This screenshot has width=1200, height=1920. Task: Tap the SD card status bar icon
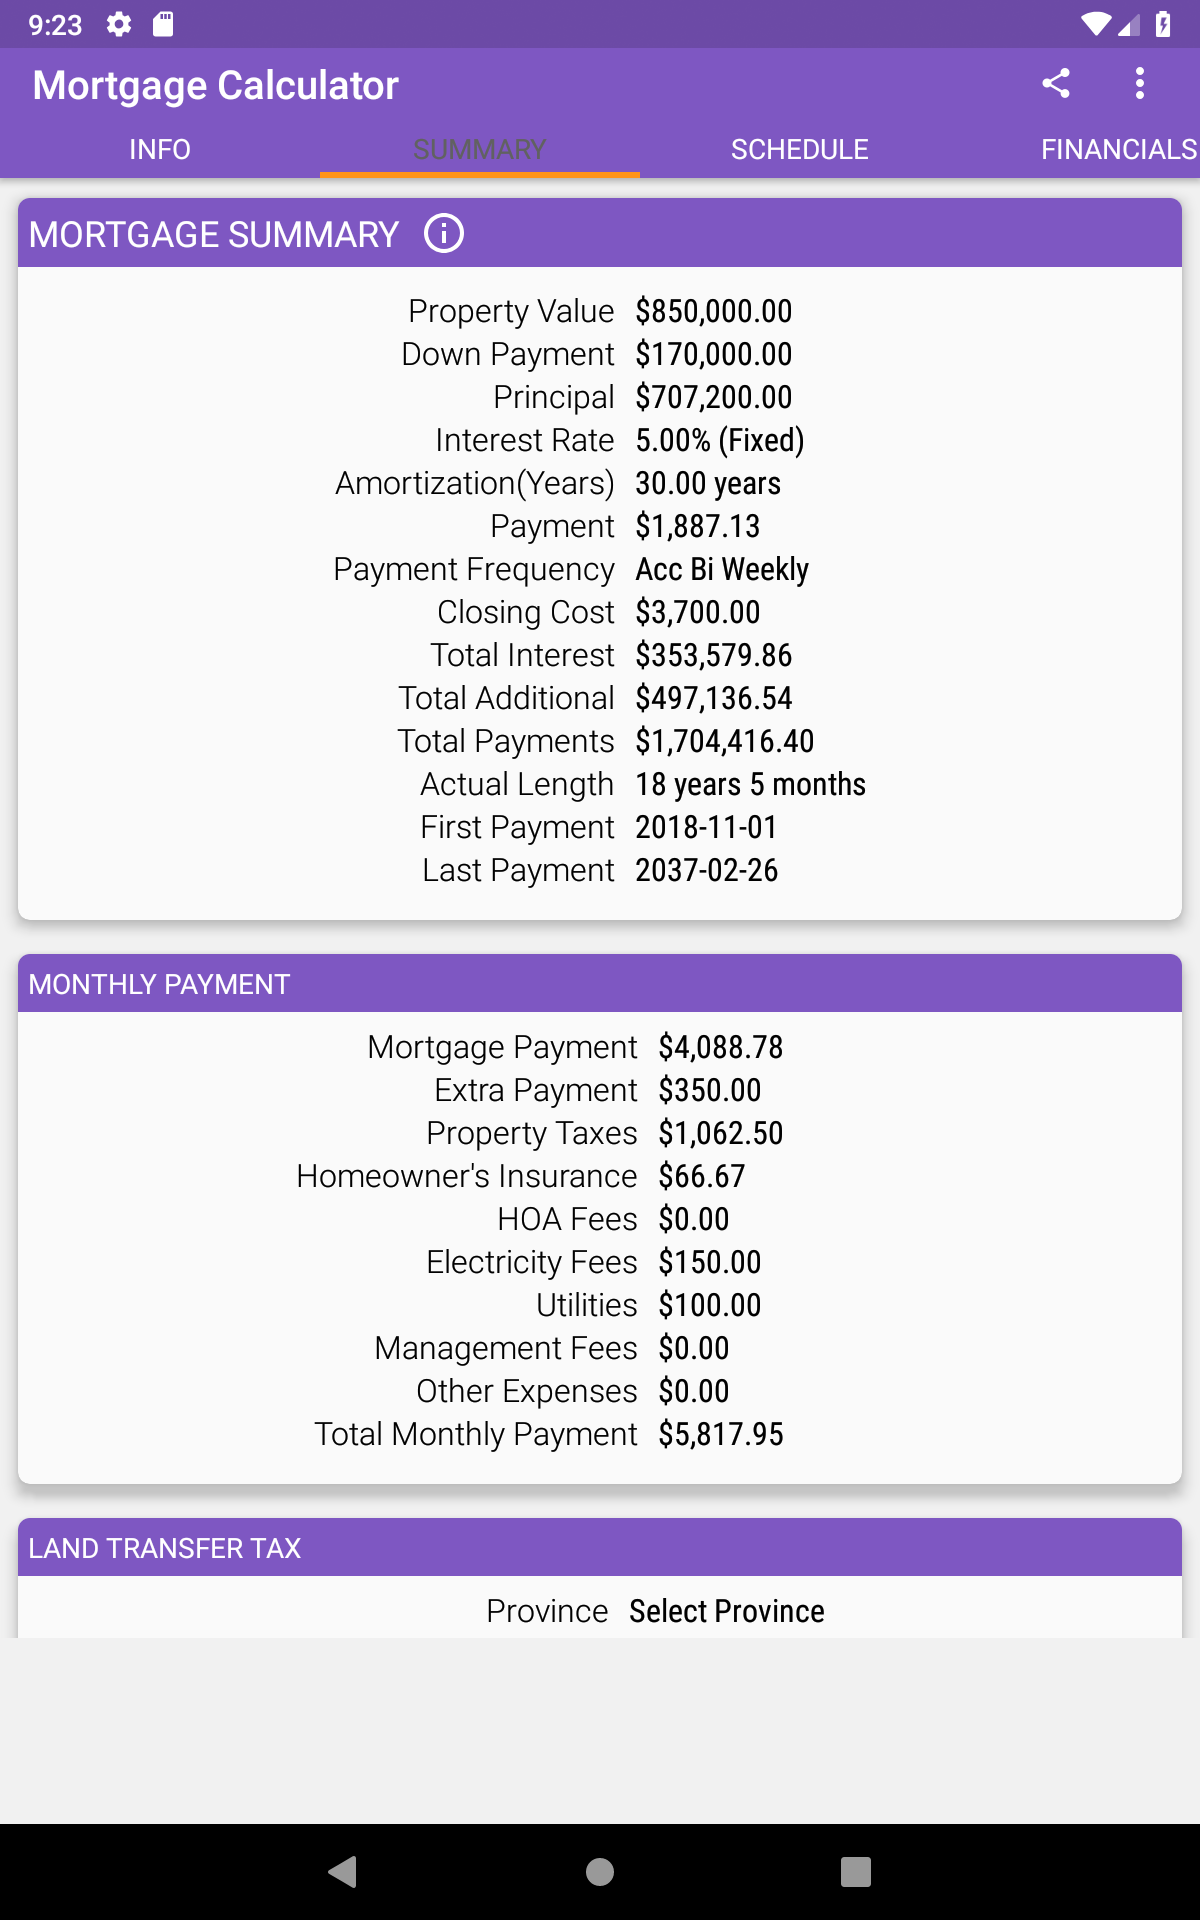(x=163, y=25)
